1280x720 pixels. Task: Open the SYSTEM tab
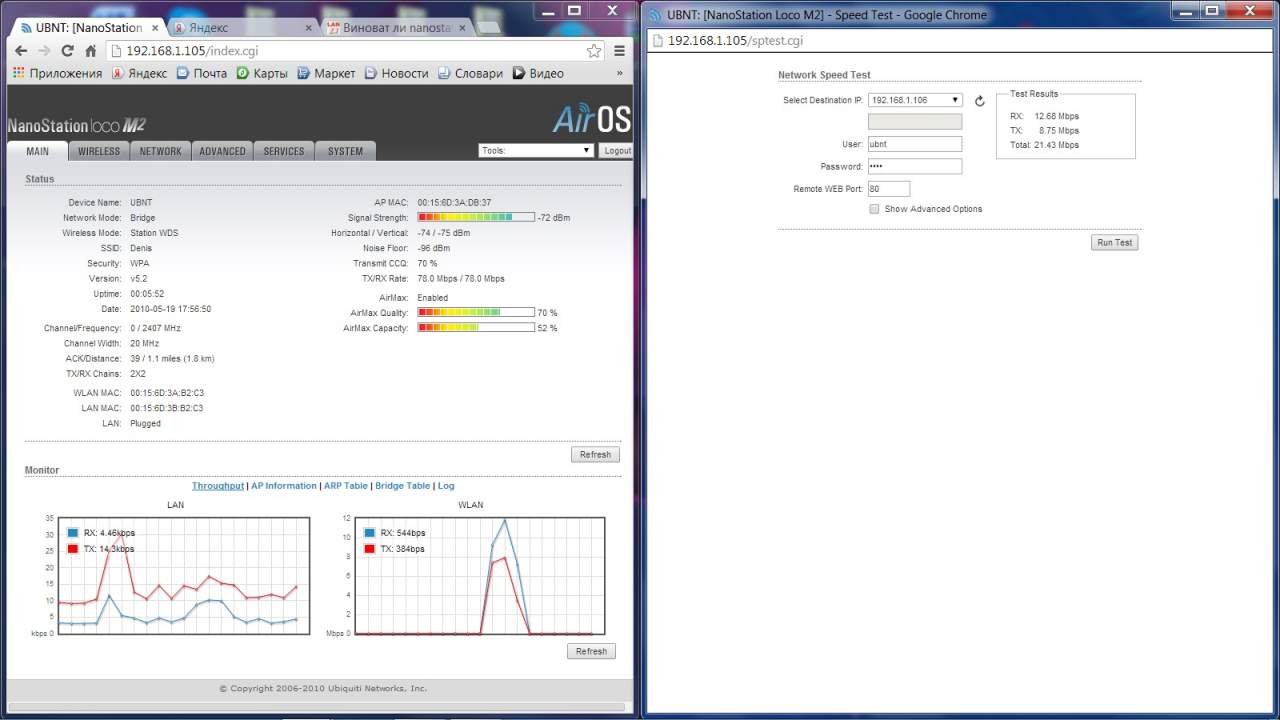(x=345, y=151)
